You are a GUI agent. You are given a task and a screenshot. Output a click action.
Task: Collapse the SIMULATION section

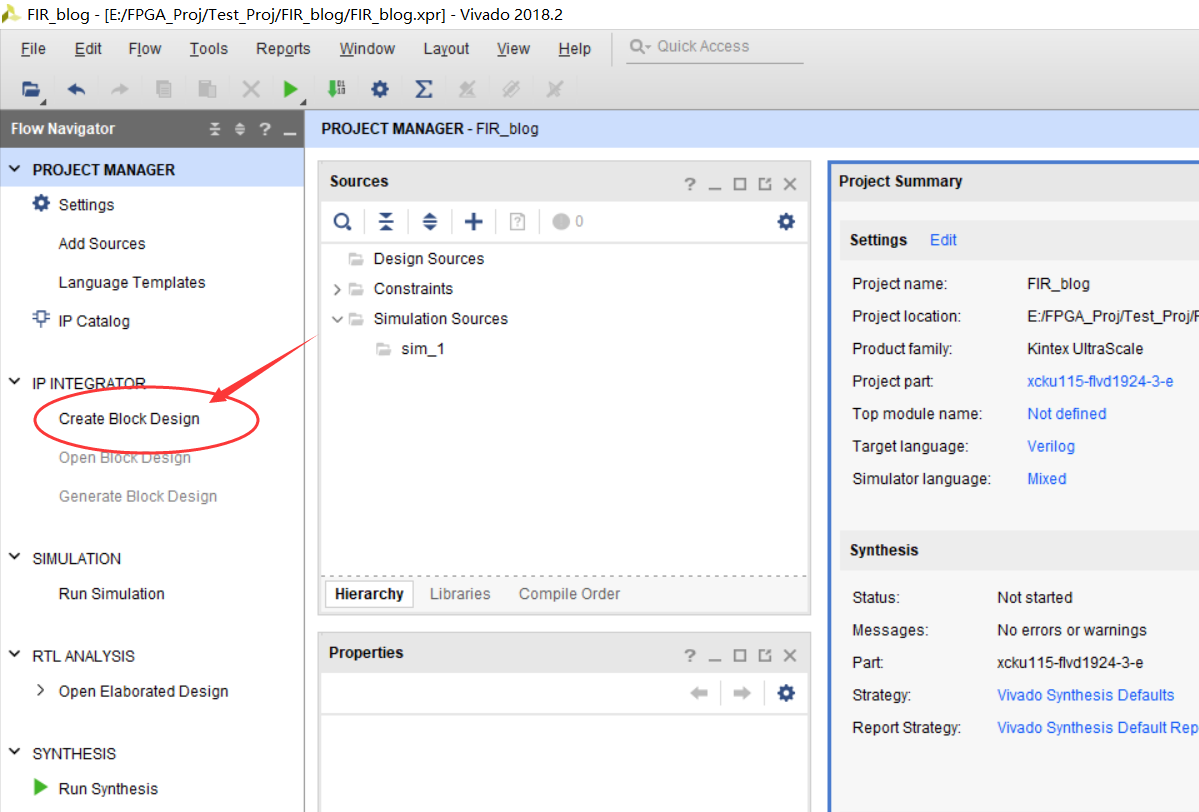coord(15,557)
